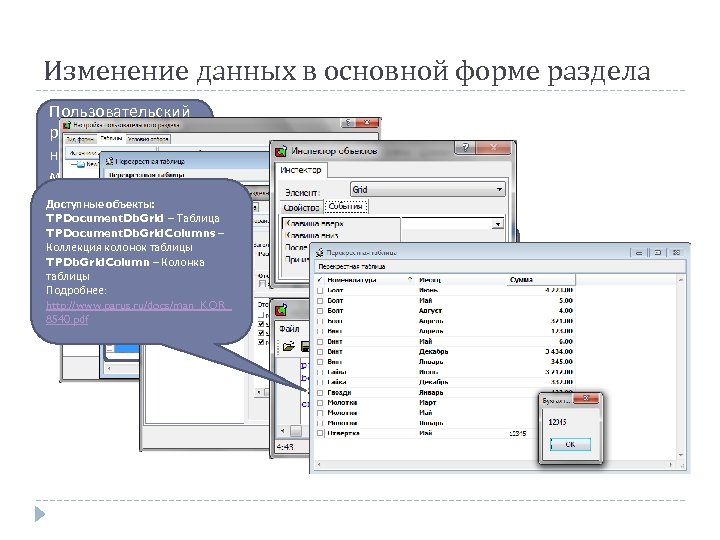Click the Месяц column header
The height and width of the screenshot is (540, 720).
point(461,280)
